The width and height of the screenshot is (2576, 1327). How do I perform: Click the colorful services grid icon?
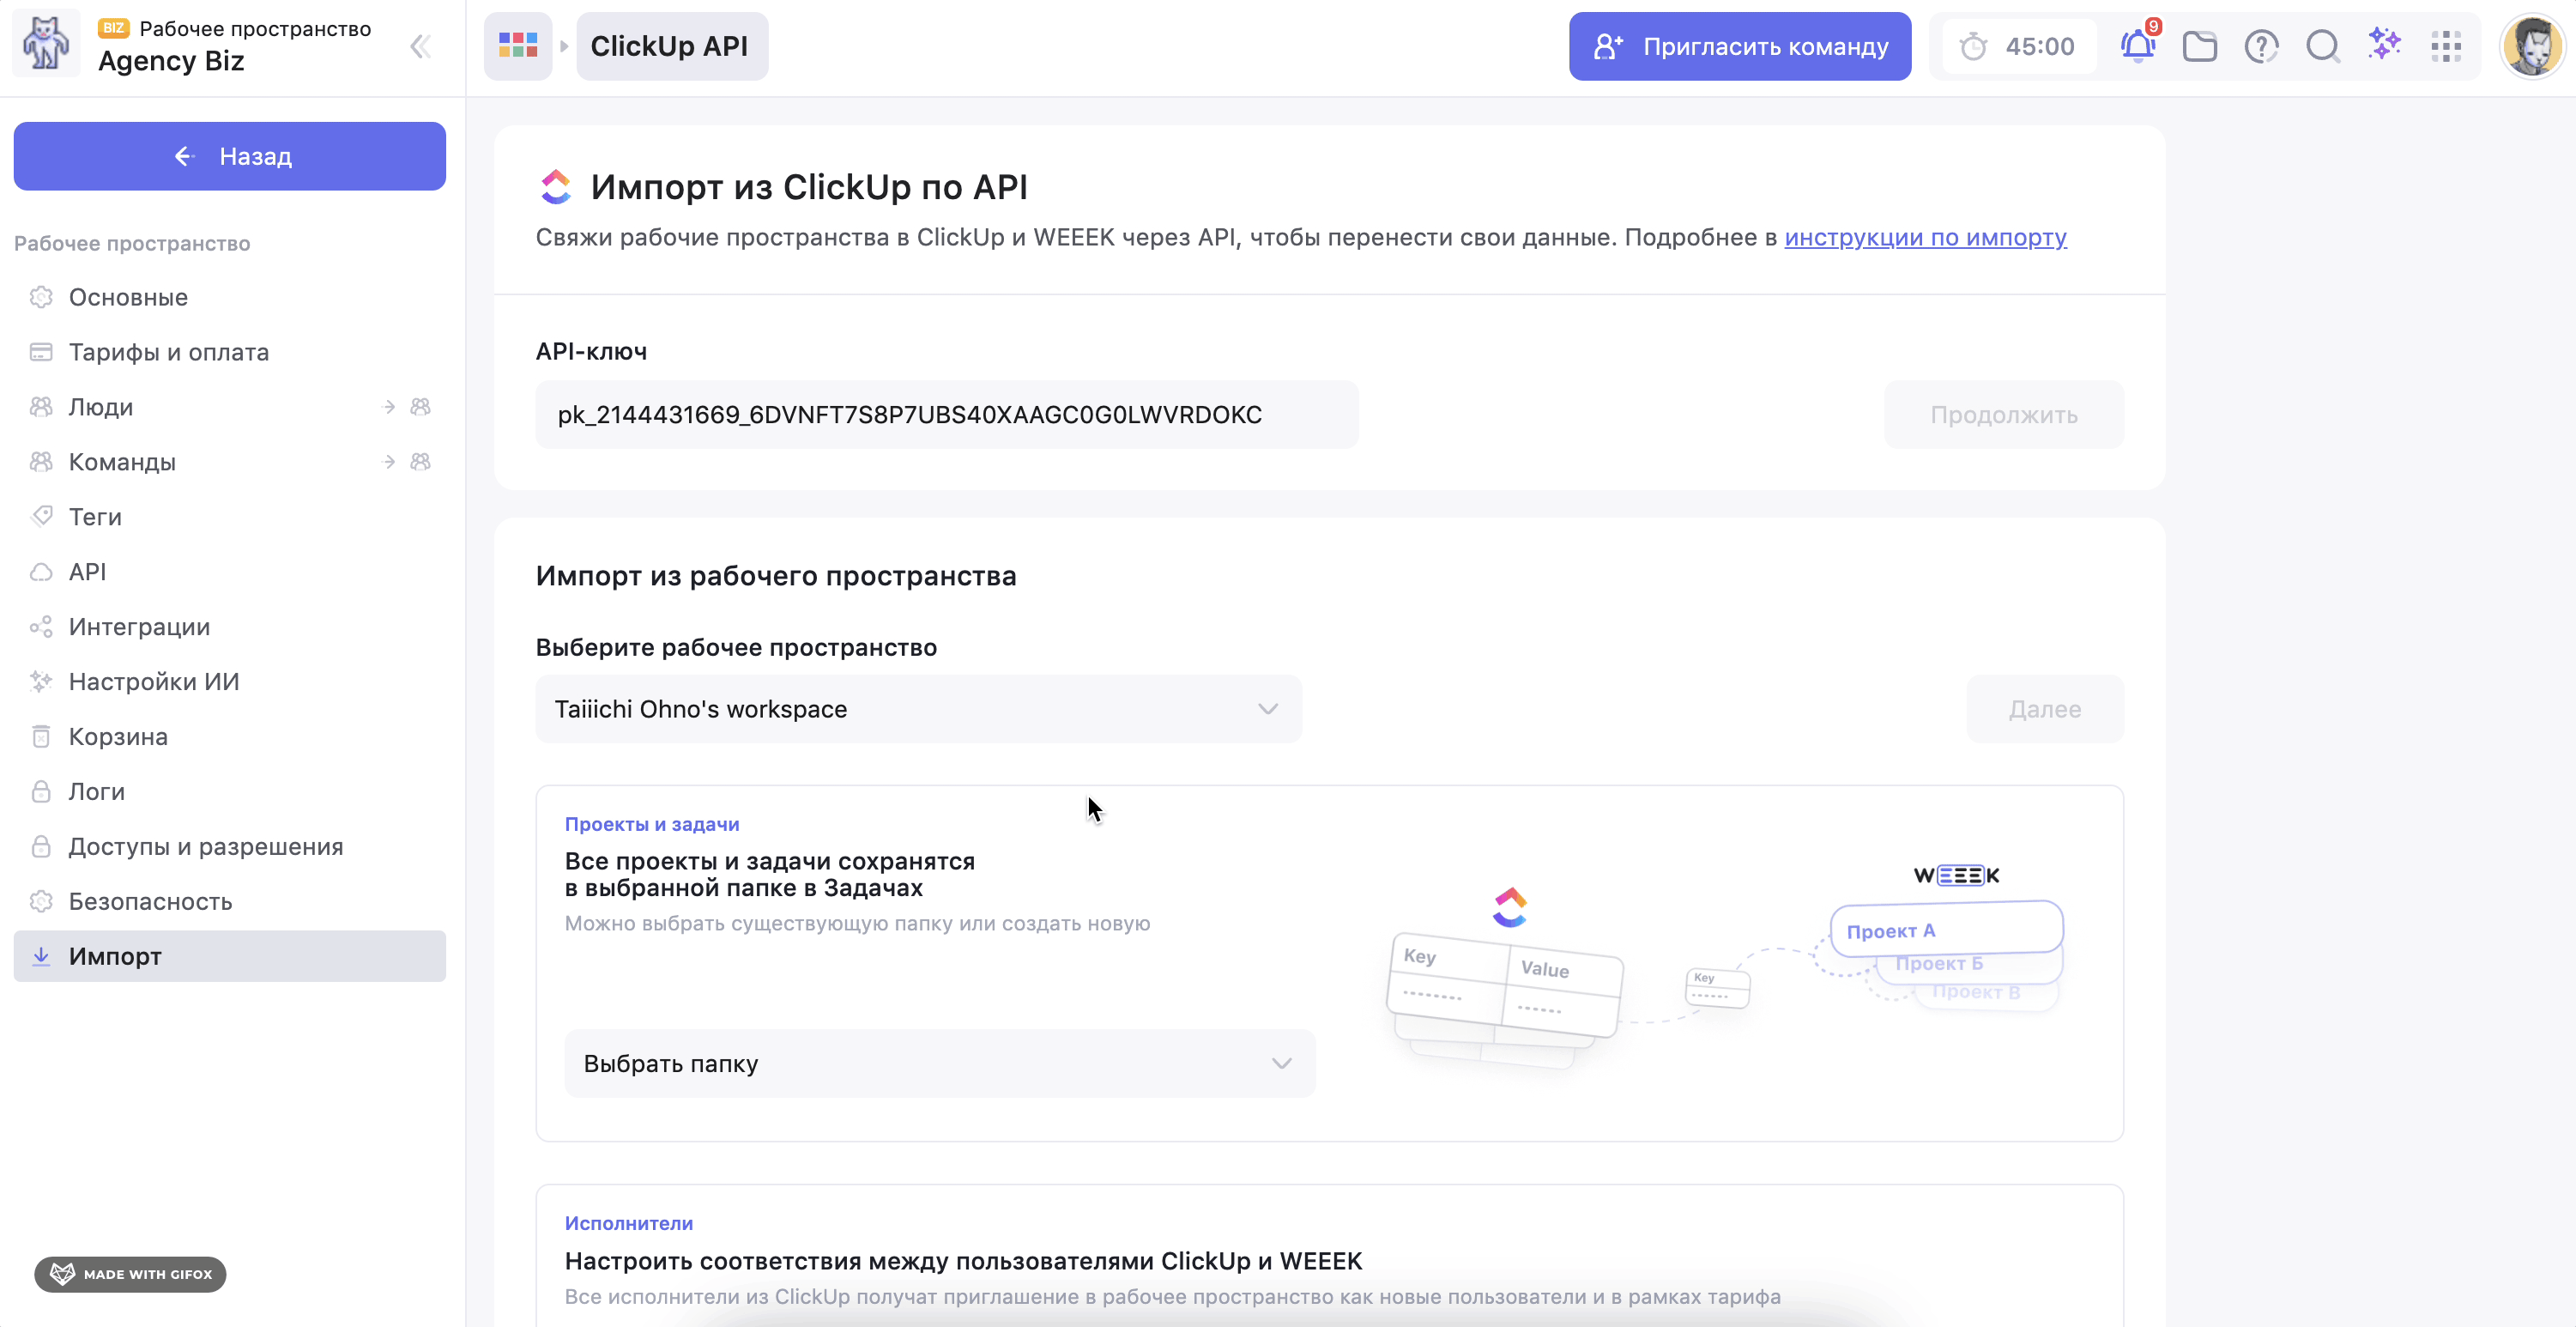(x=518, y=46)
